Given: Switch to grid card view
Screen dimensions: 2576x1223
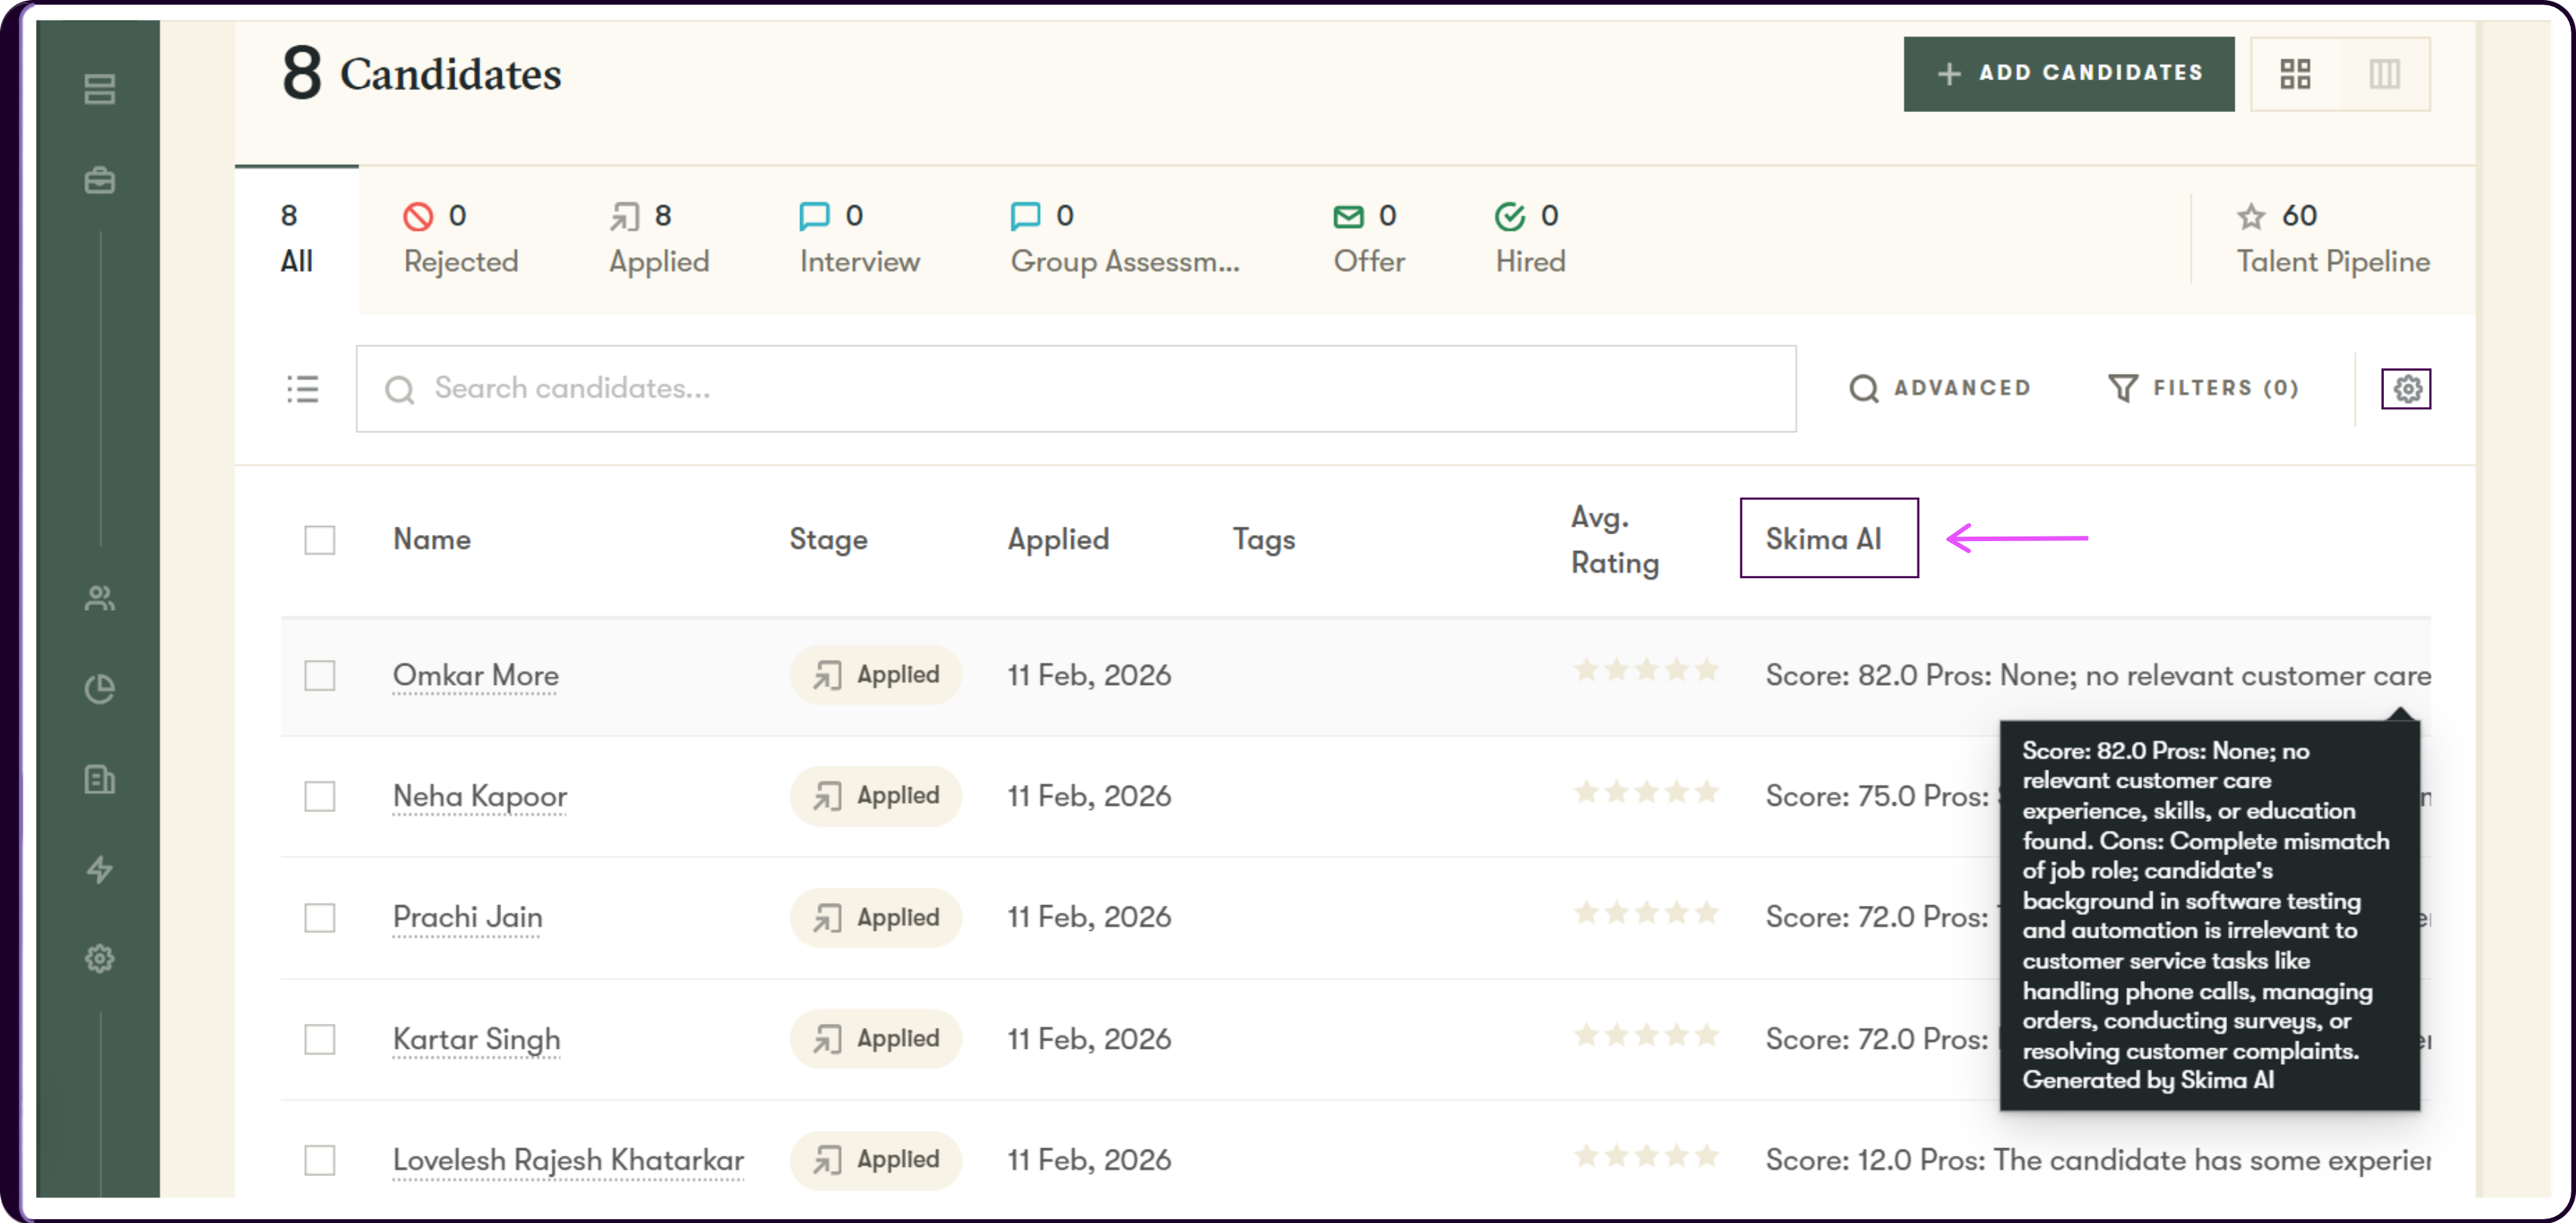Looking at the screenshot, I should pos(2295,74).
